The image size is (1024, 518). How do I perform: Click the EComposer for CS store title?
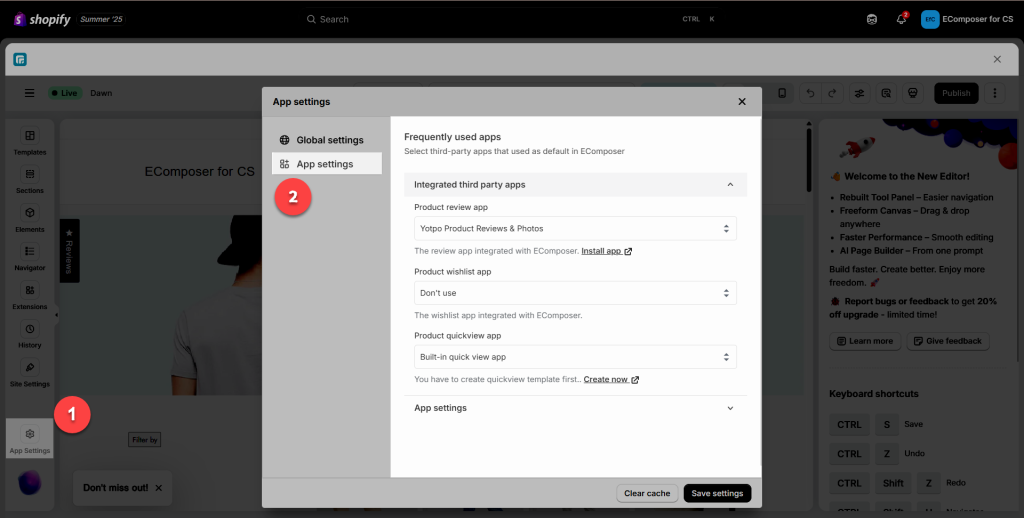(x=199, y=172)
